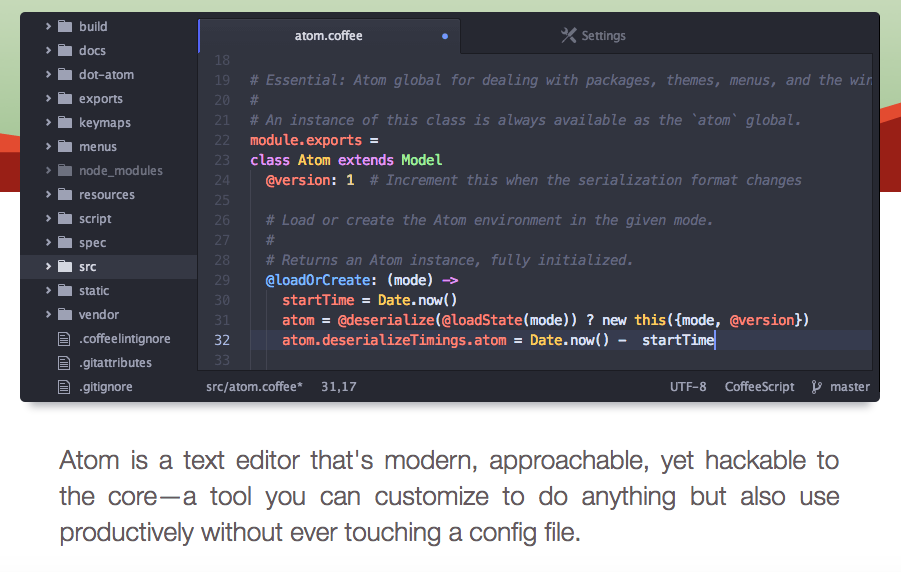Image resolution: width=901 pixels, height=572 pixels.
Task: Click the master branch label
Action: tap(850, 387)
